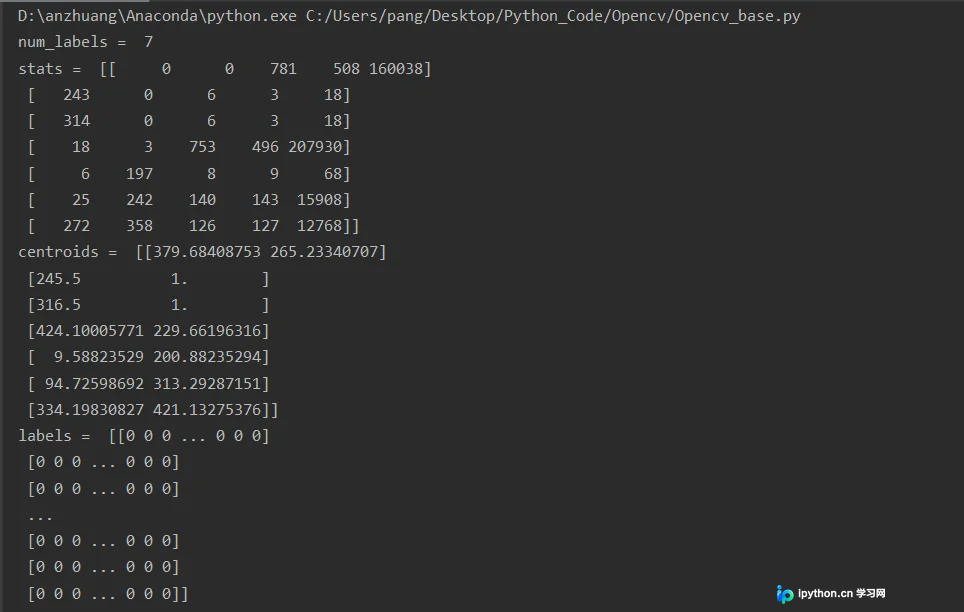Click the stats value 140

pyautogui.click(x=202, y=200)
